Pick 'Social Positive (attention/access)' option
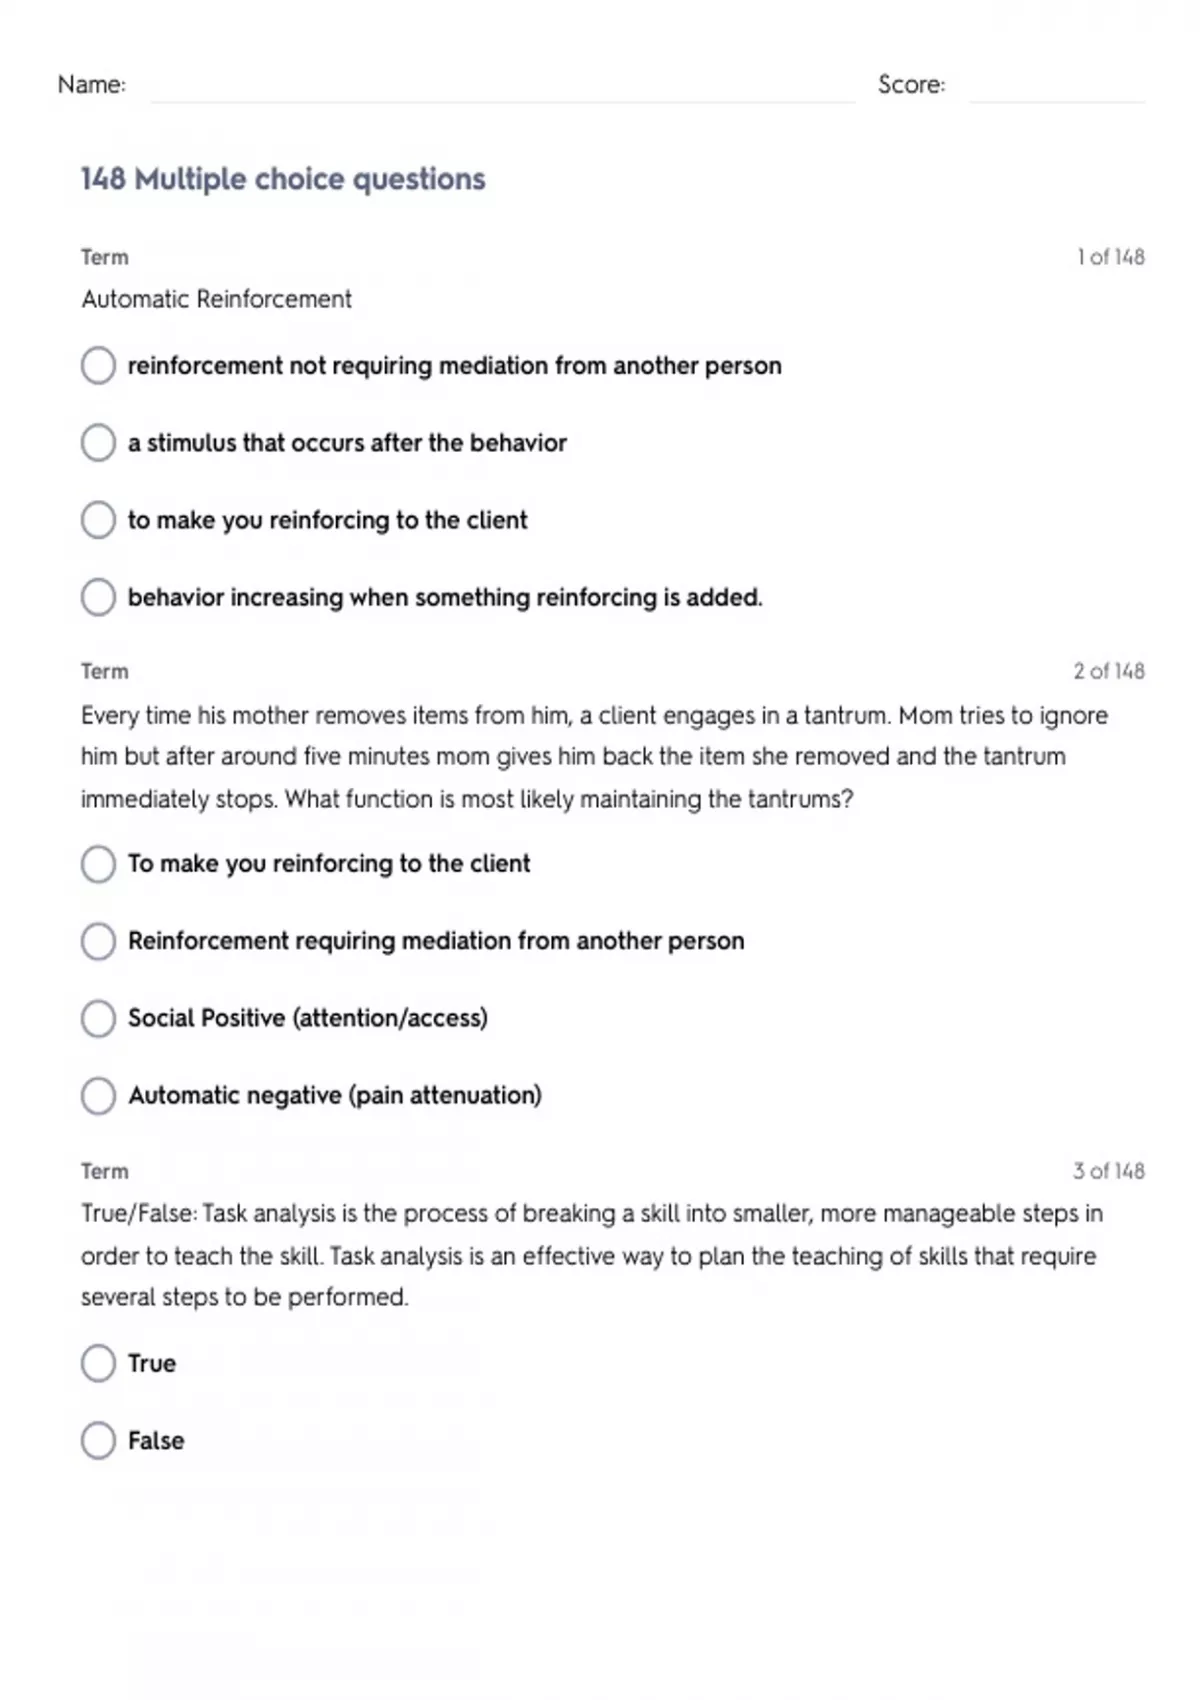This screenshot has height=1700, width=1200. [x=98, y=1018]
